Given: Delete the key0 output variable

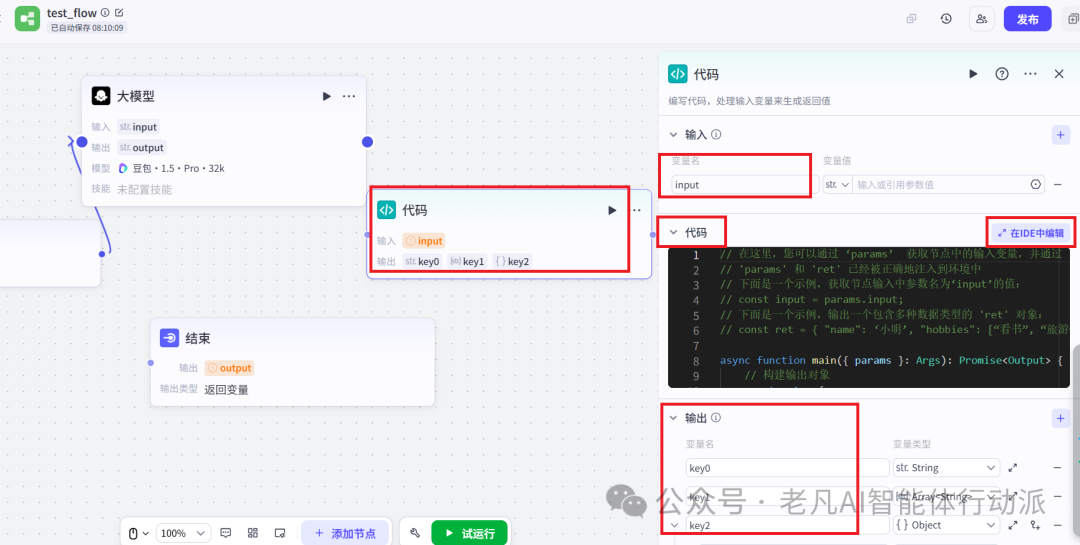Looking at the screenshot, I should [x=1057, y=468].
